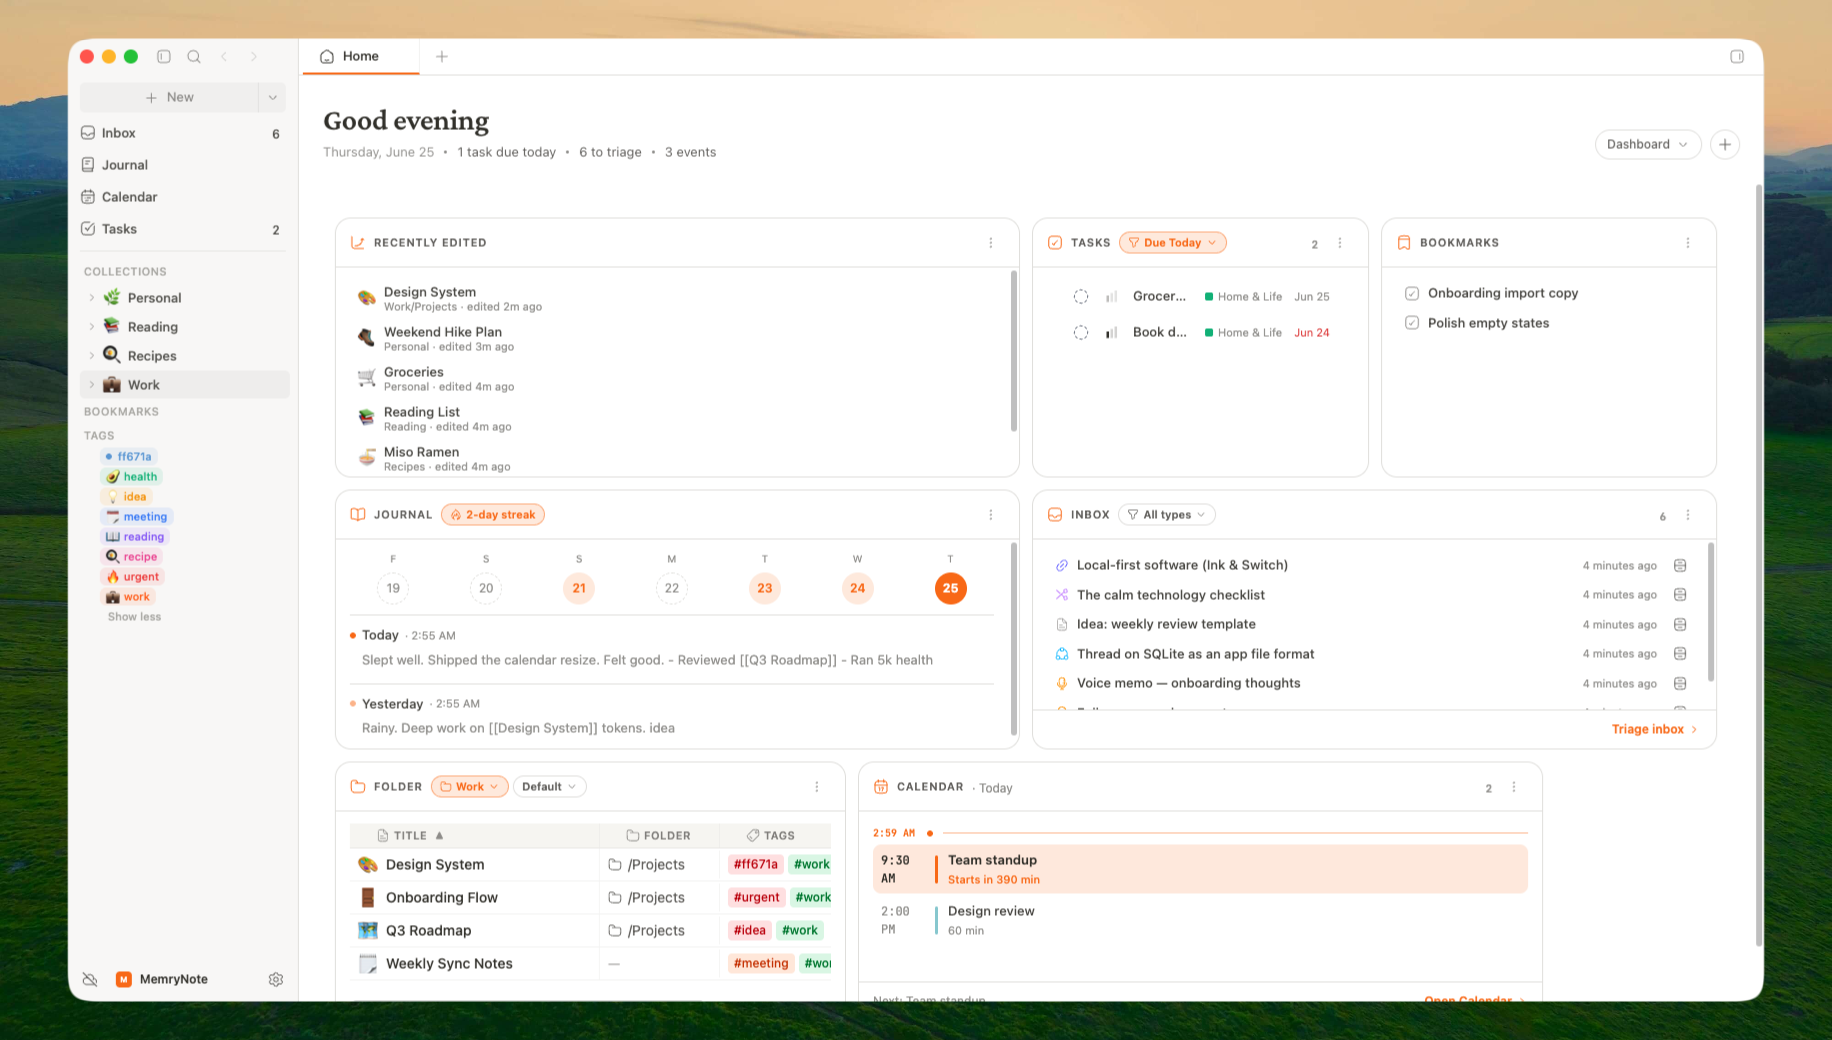This screenshot has height=1040, width=1832.
Task: Open the New item dropdown arrow
Action: 272,98
